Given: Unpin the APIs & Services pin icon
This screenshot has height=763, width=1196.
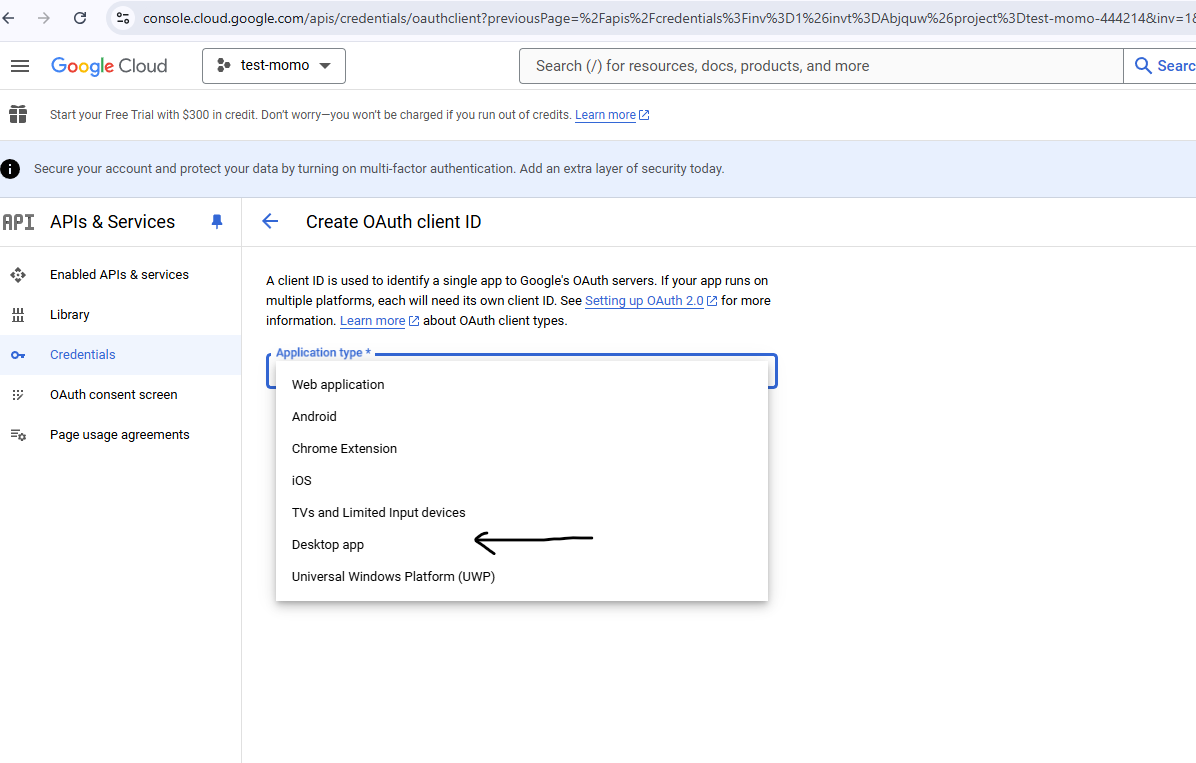Looking at the screenshot, I should [217, 222].
